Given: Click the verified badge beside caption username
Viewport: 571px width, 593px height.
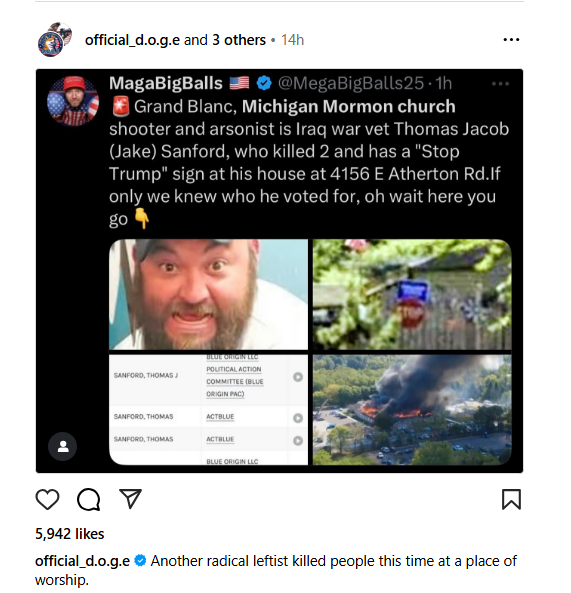Looking at the screenshot, I should coord(140,560).
